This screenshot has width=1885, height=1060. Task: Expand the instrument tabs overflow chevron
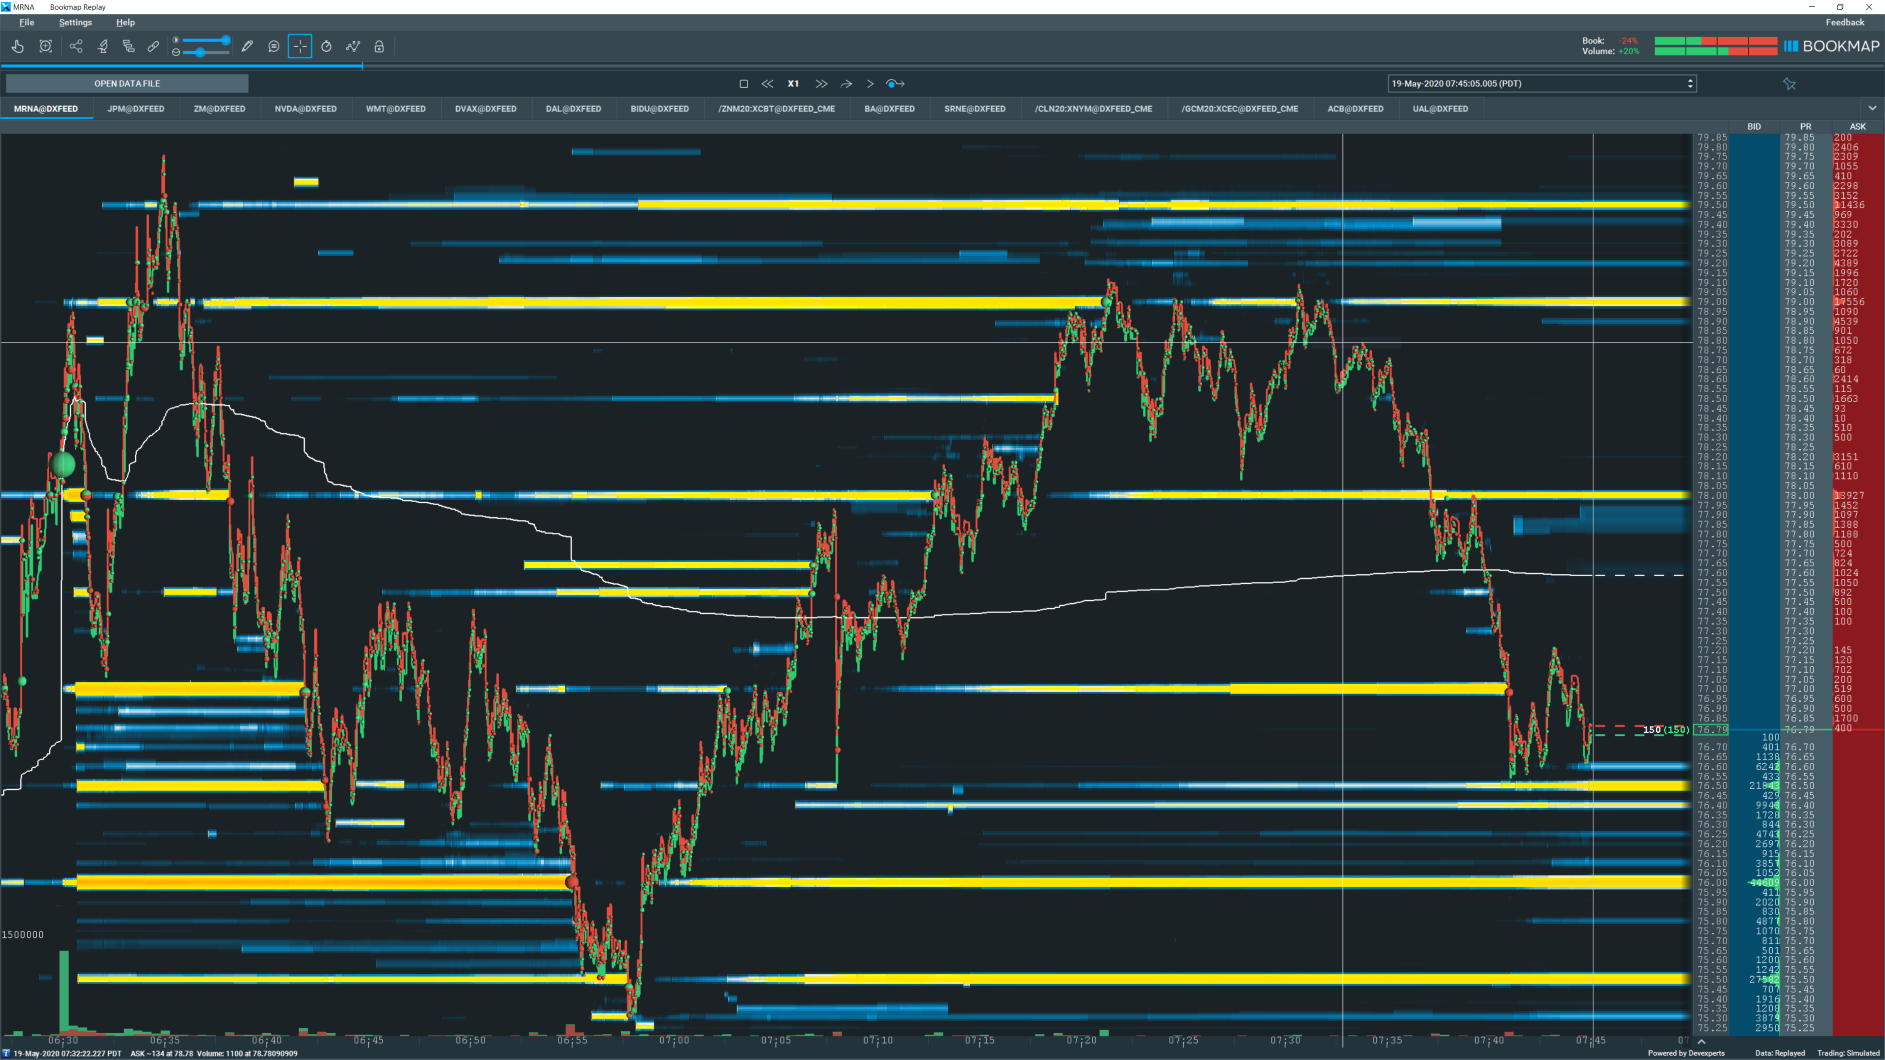pyautogui.click(x=1872, y=108)
